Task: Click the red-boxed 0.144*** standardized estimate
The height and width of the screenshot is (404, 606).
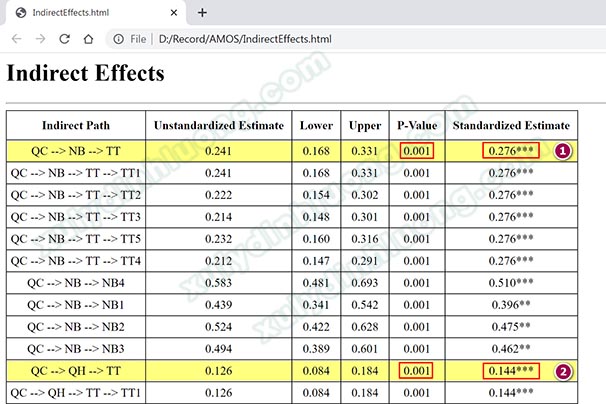Action: click(512, 371)
